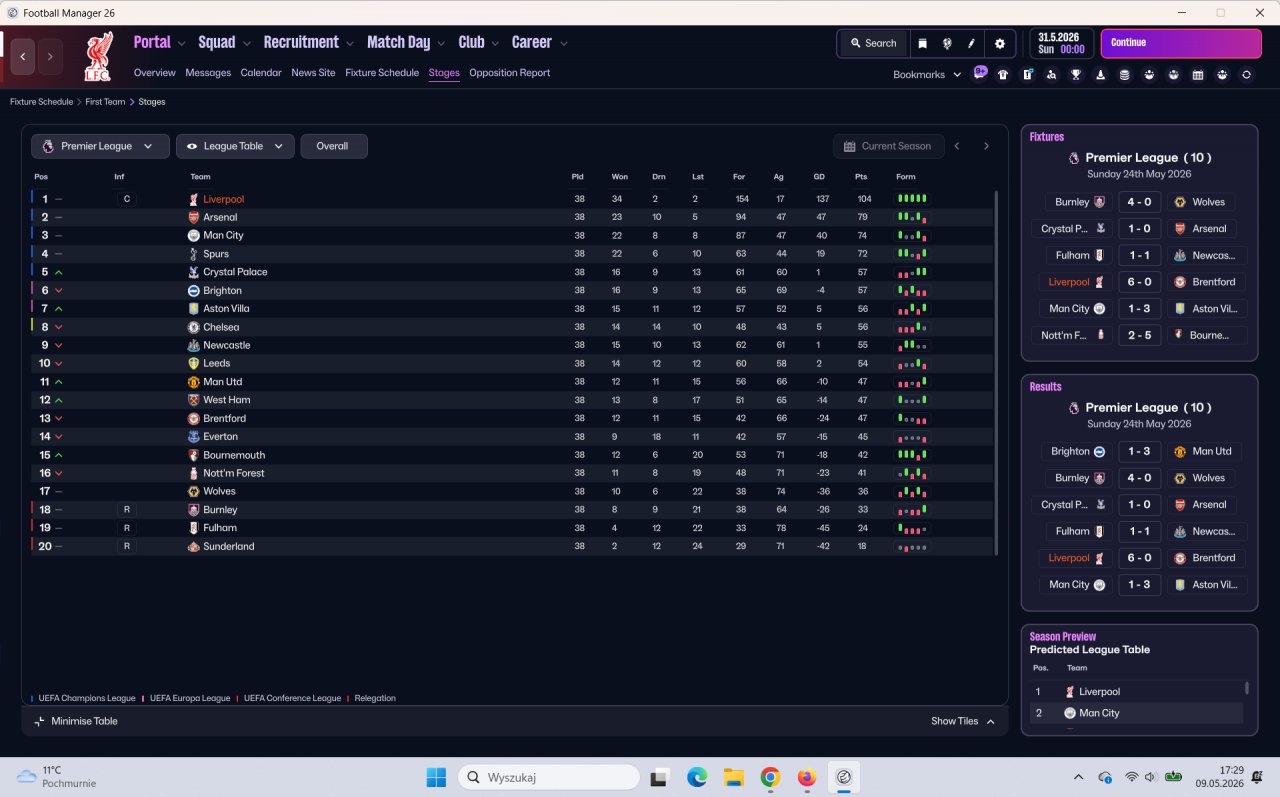The height and width of the screenshot is (797, 1280).
Task: Click the Overall filter button
Action: 334,146
